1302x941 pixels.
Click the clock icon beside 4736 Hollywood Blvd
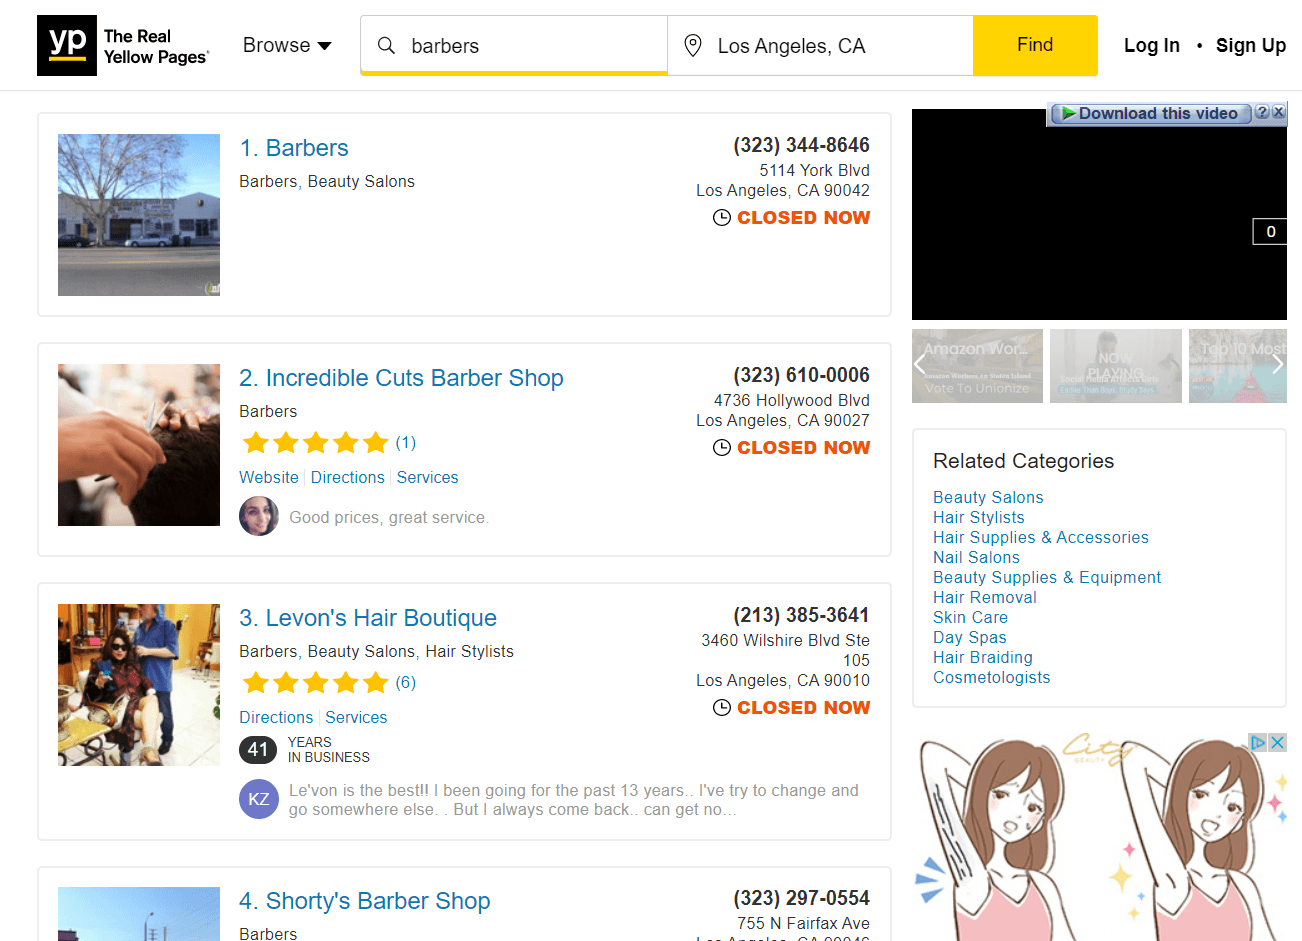click(721, 448)
